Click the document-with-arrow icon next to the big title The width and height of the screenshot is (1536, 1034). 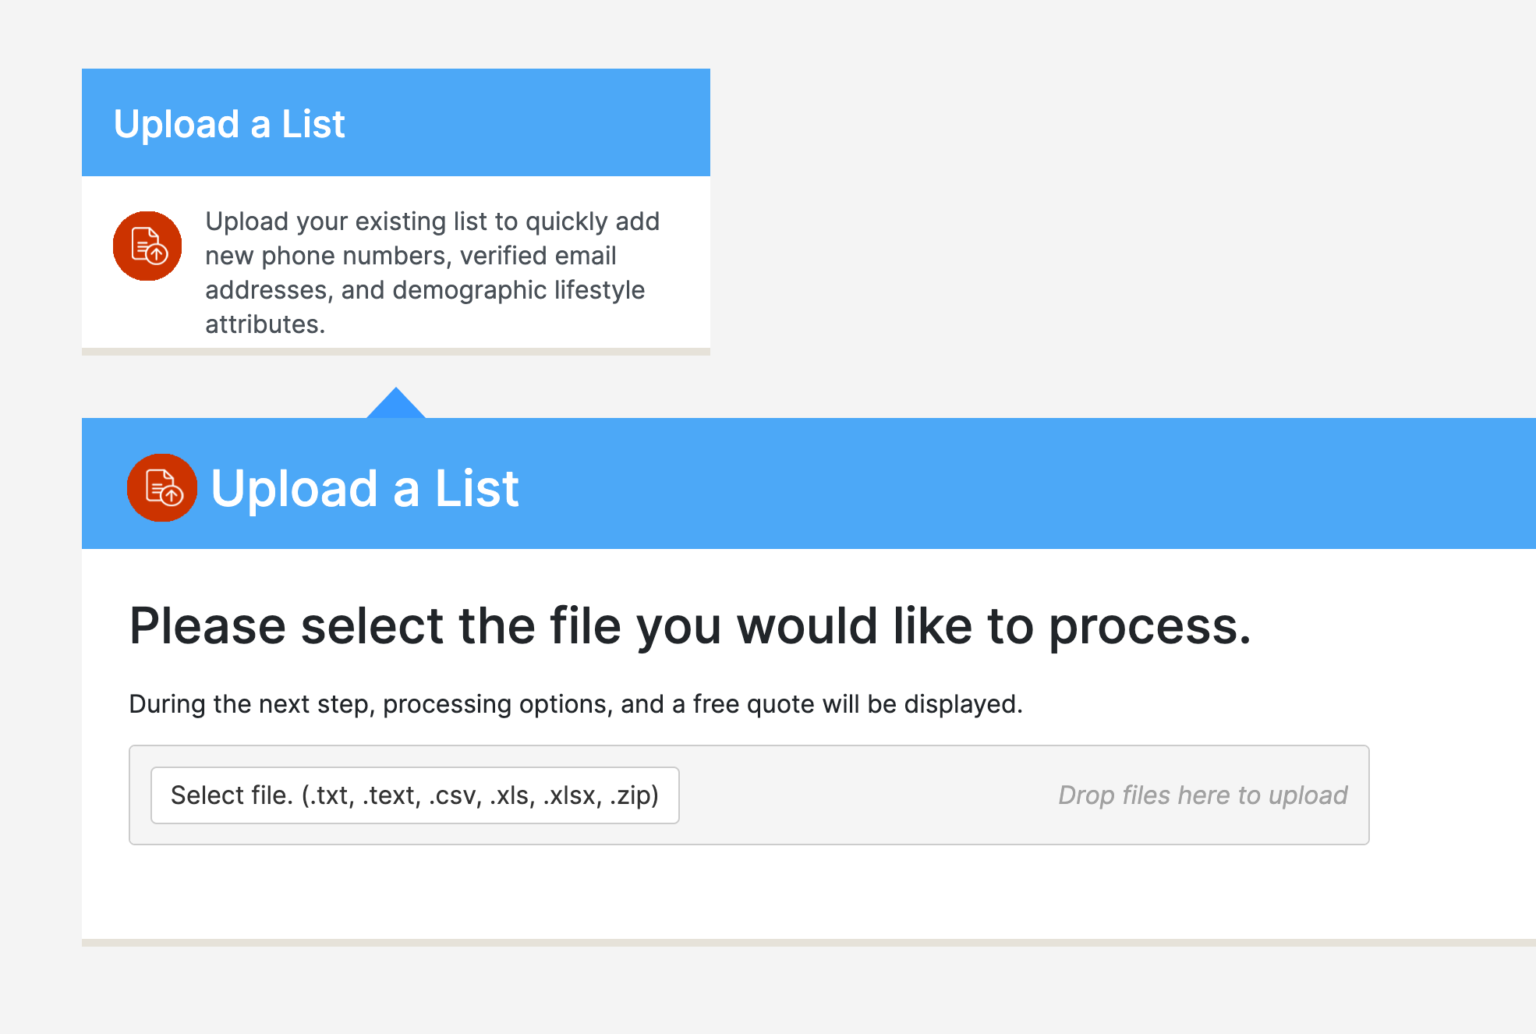162,488
